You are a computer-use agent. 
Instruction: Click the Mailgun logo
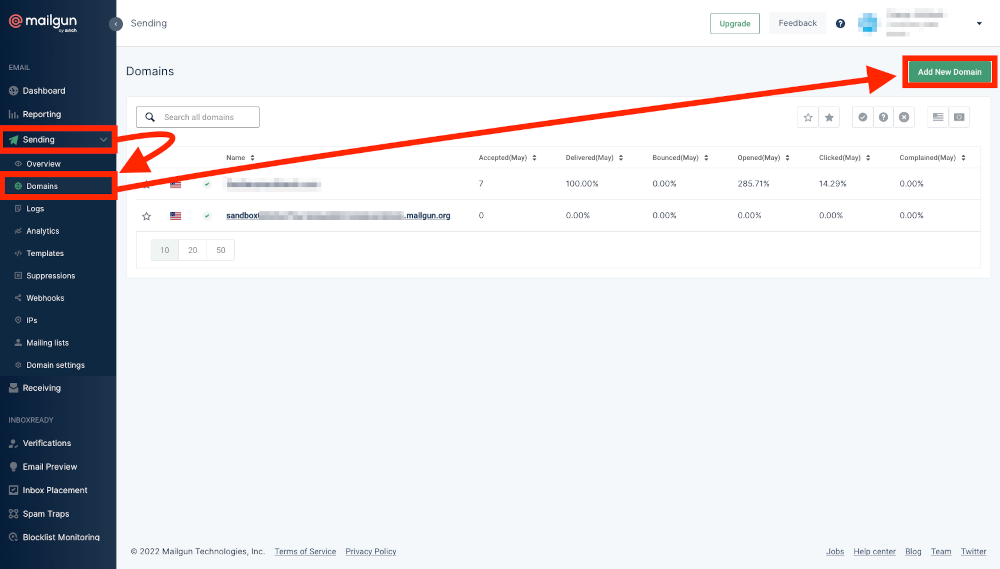point(43,22)
